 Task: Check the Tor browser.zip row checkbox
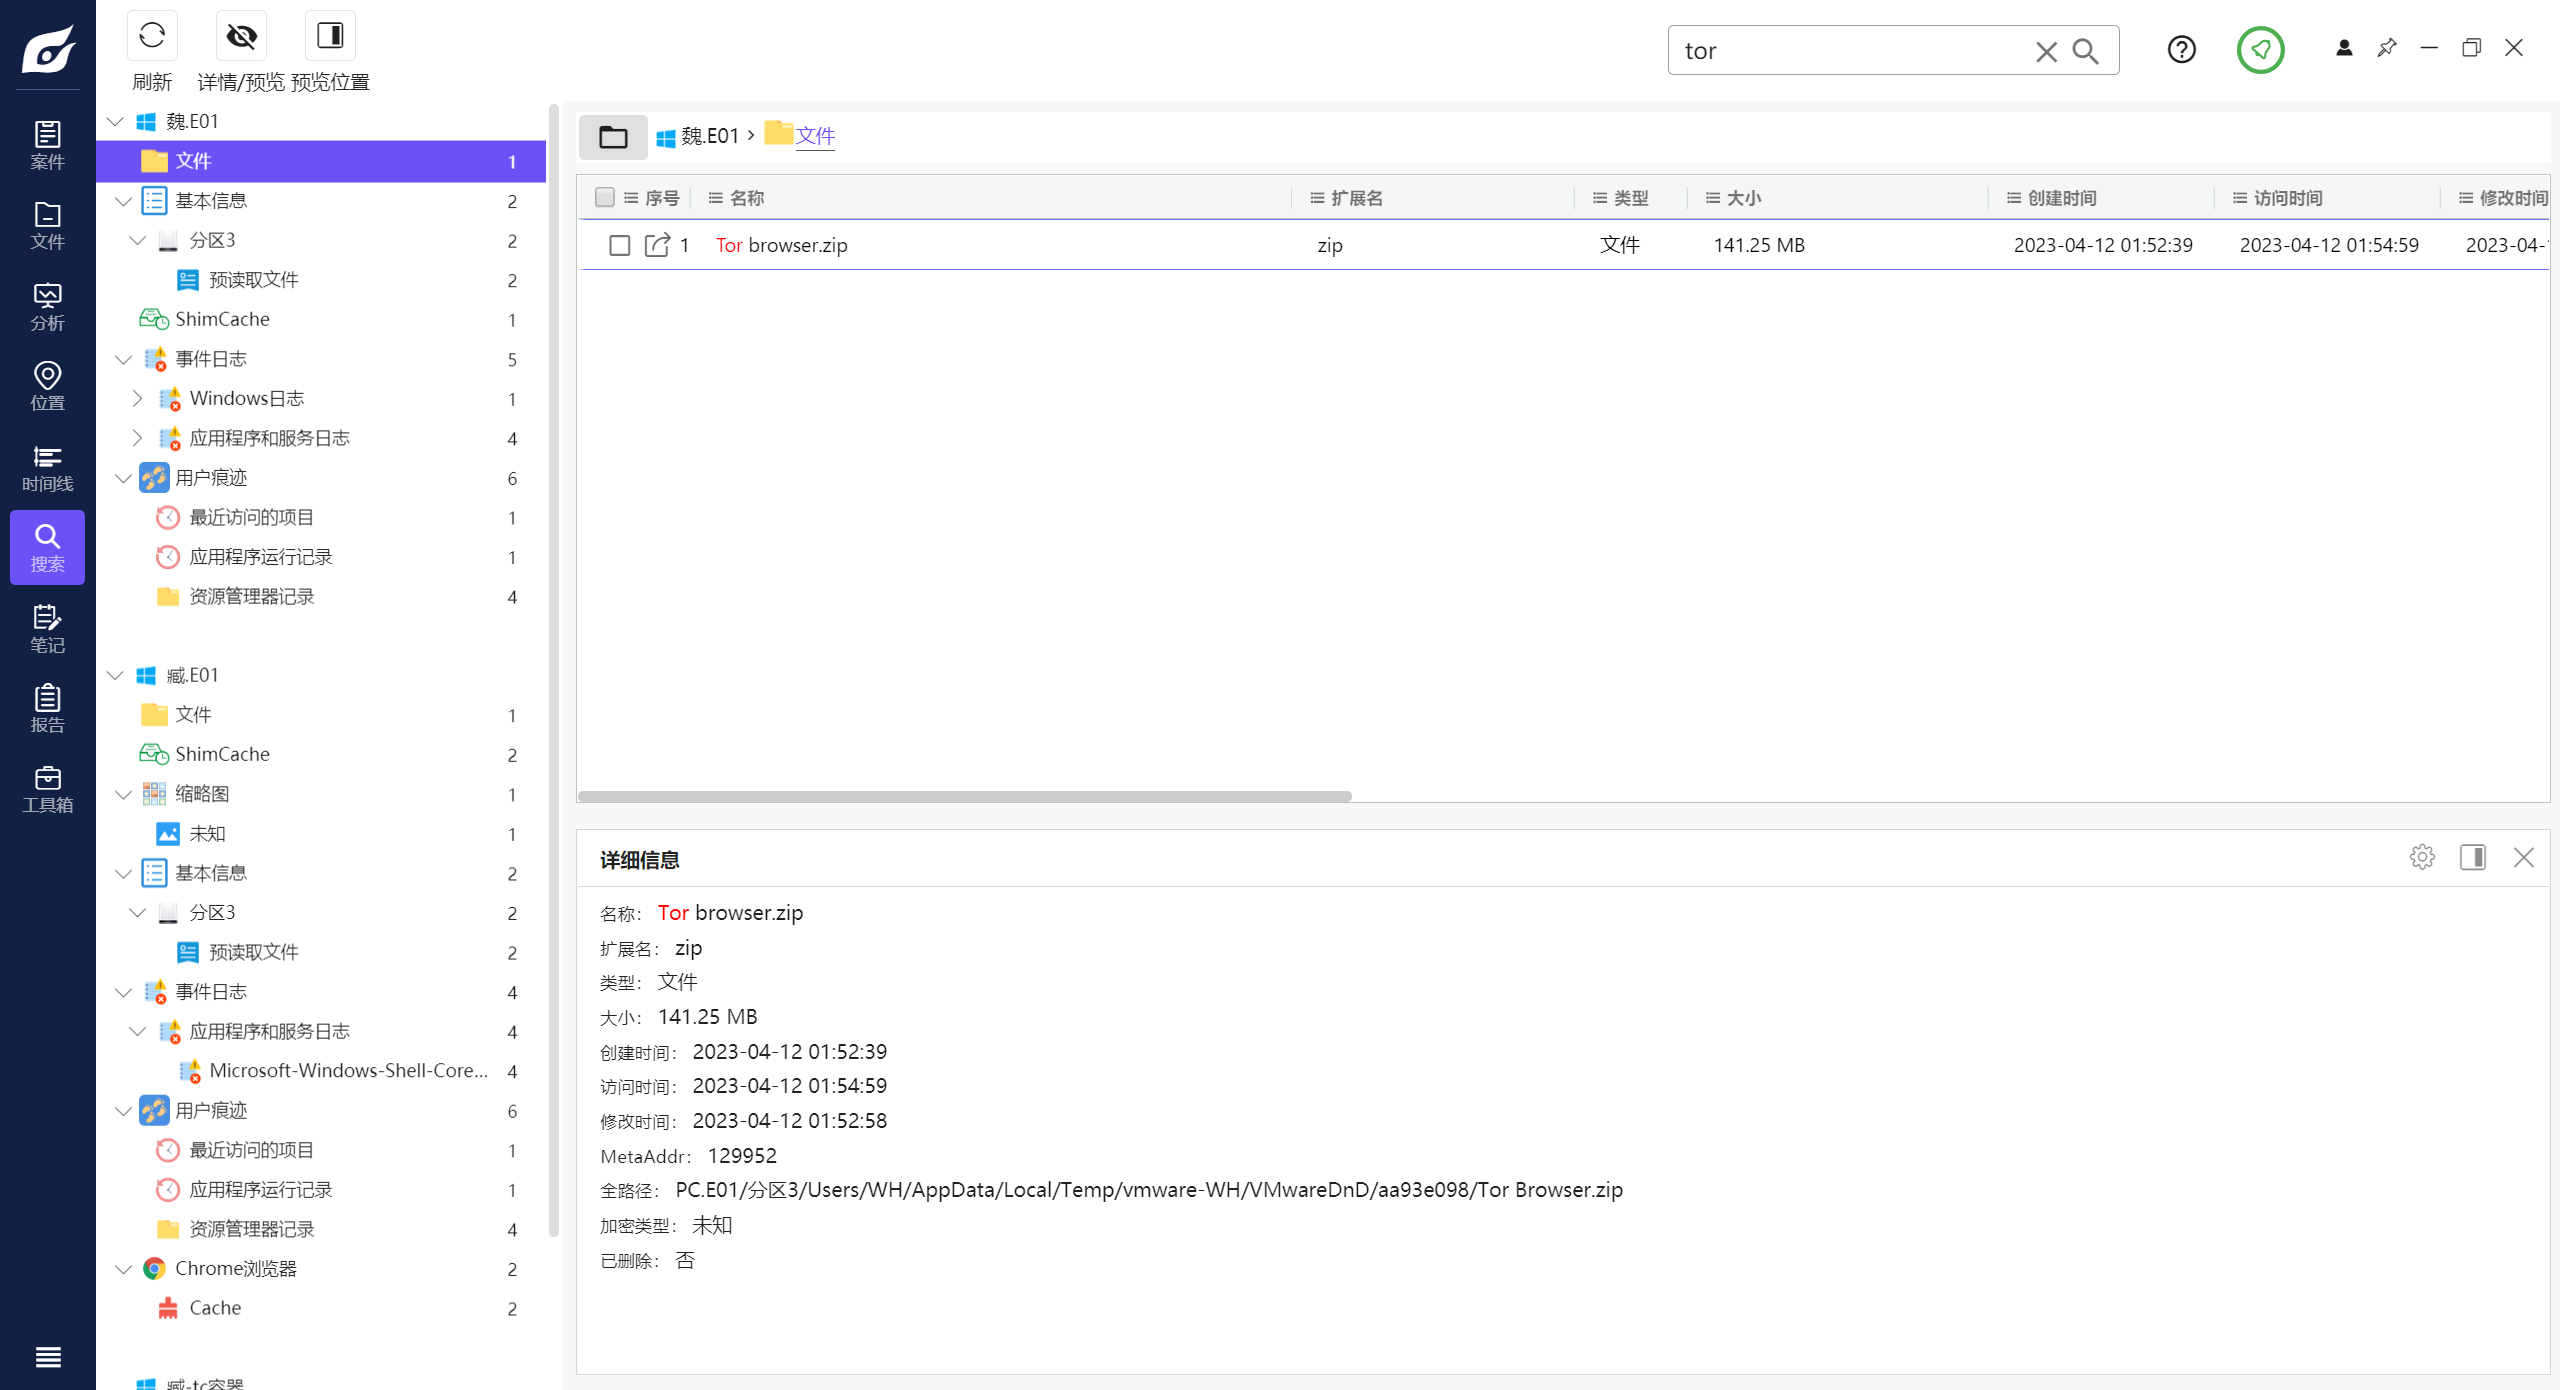(619, 245)
